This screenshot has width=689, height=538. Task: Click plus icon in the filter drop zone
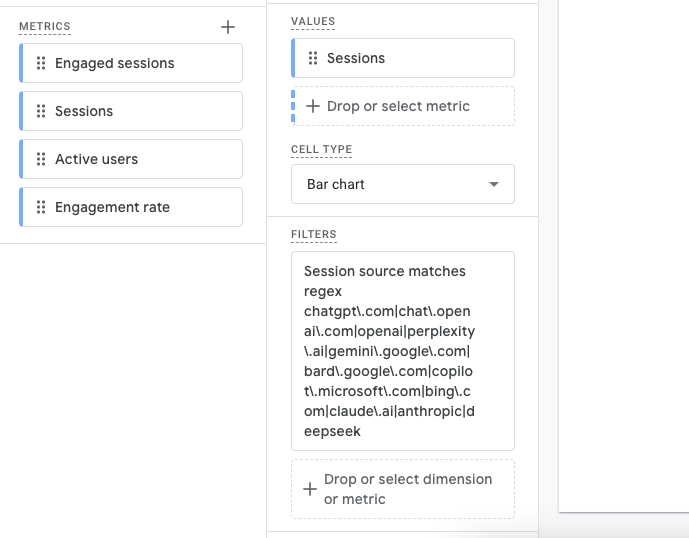coord(309,489)
